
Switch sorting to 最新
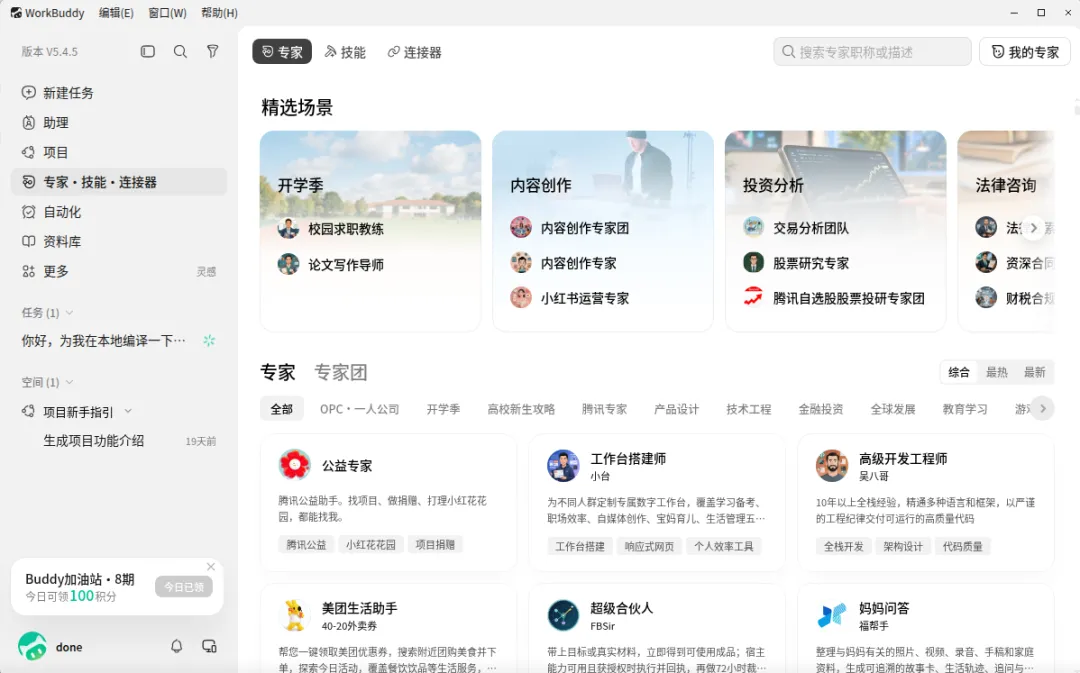[x=1034, y=373]
